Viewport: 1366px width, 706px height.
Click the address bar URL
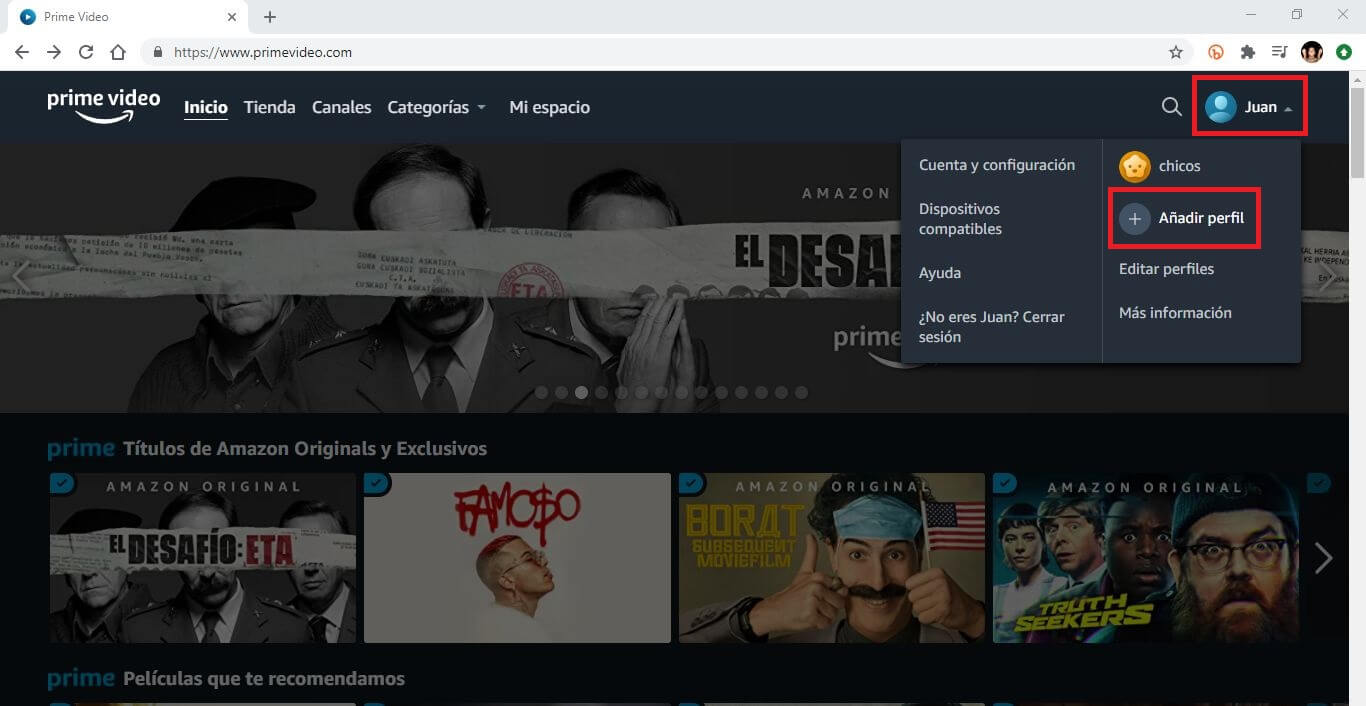coord(263,52)
